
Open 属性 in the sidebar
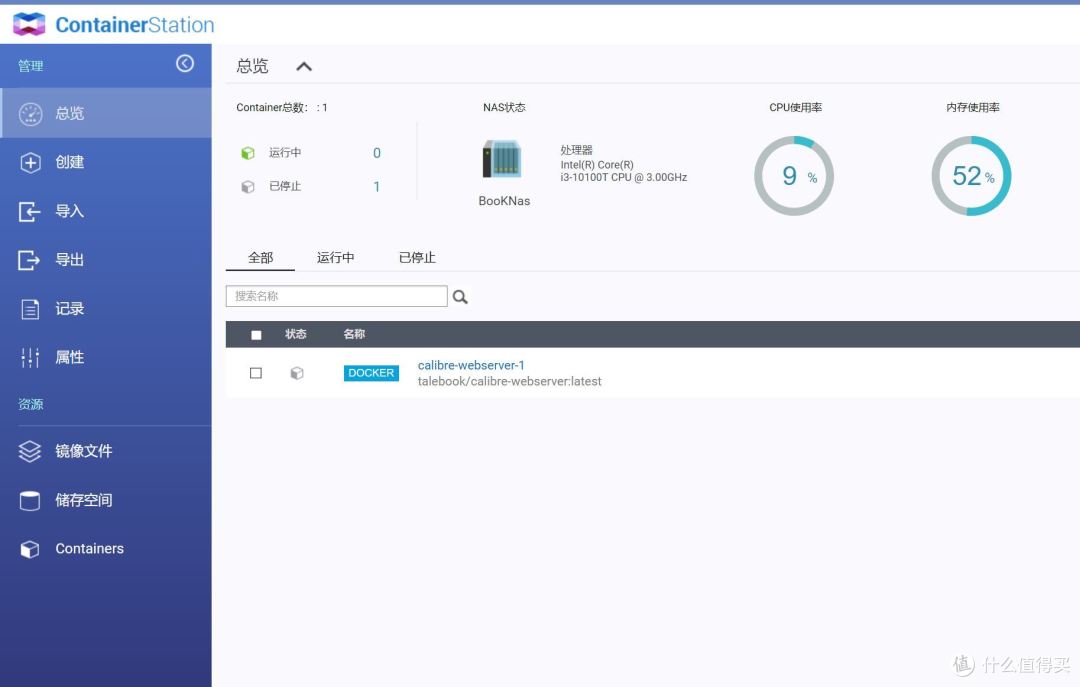pos(105,358)
